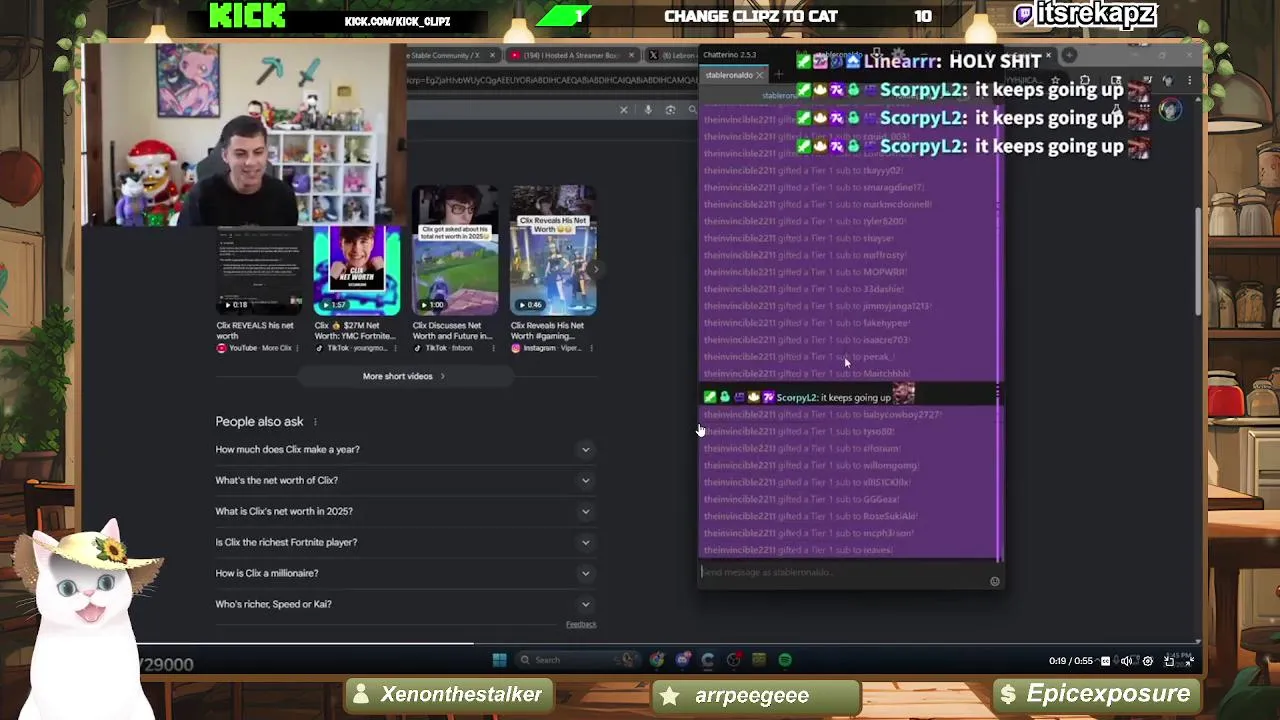The height and width of the screenshot is (720, 1280).
Task: Toggle closed captions on video player
Action: pyautogui.click(x=1105, y=661)
